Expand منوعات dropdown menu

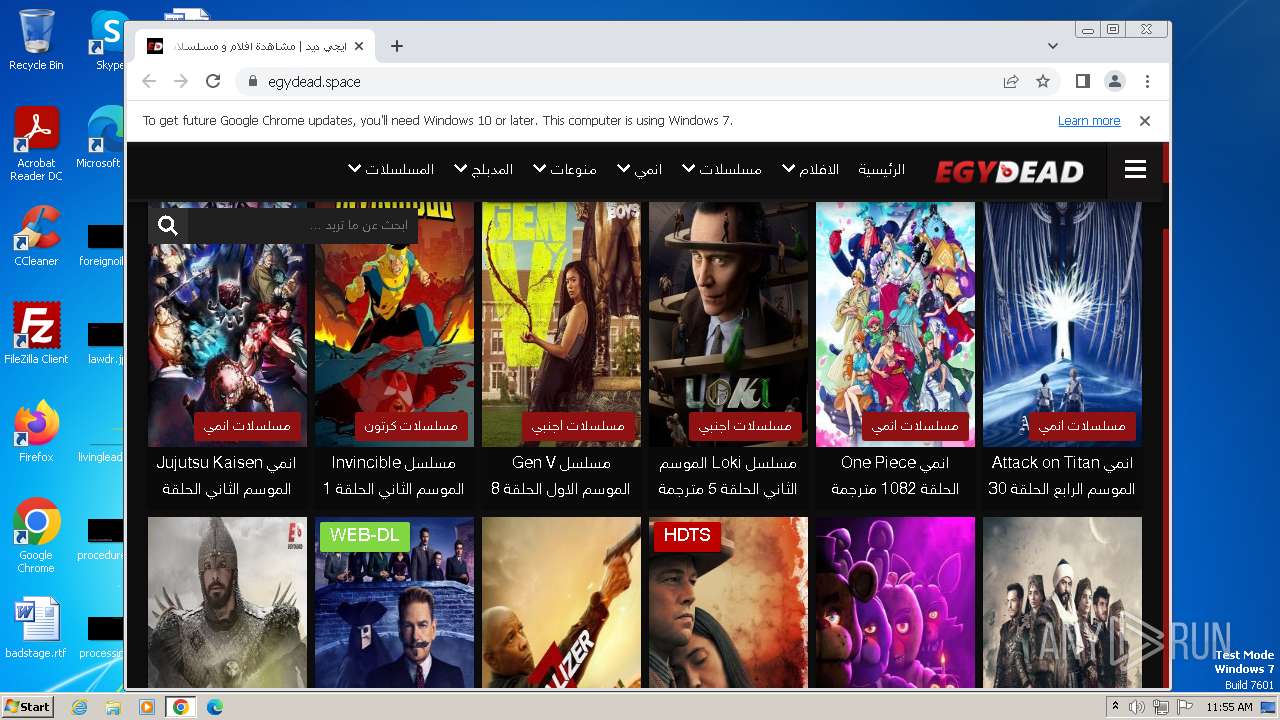tap(565, 170)
